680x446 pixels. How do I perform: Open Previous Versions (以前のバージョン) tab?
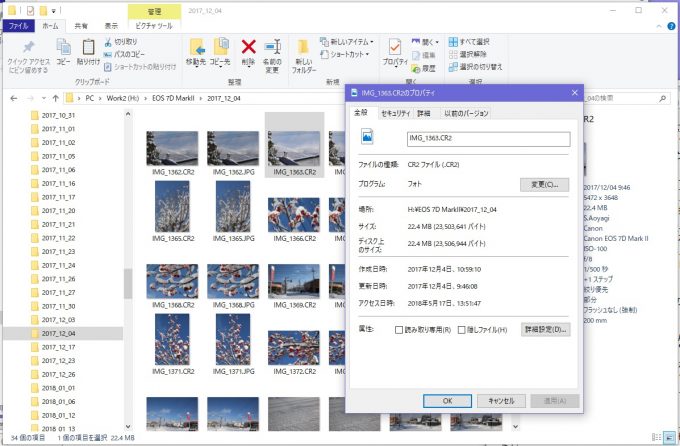pos(466,113)
